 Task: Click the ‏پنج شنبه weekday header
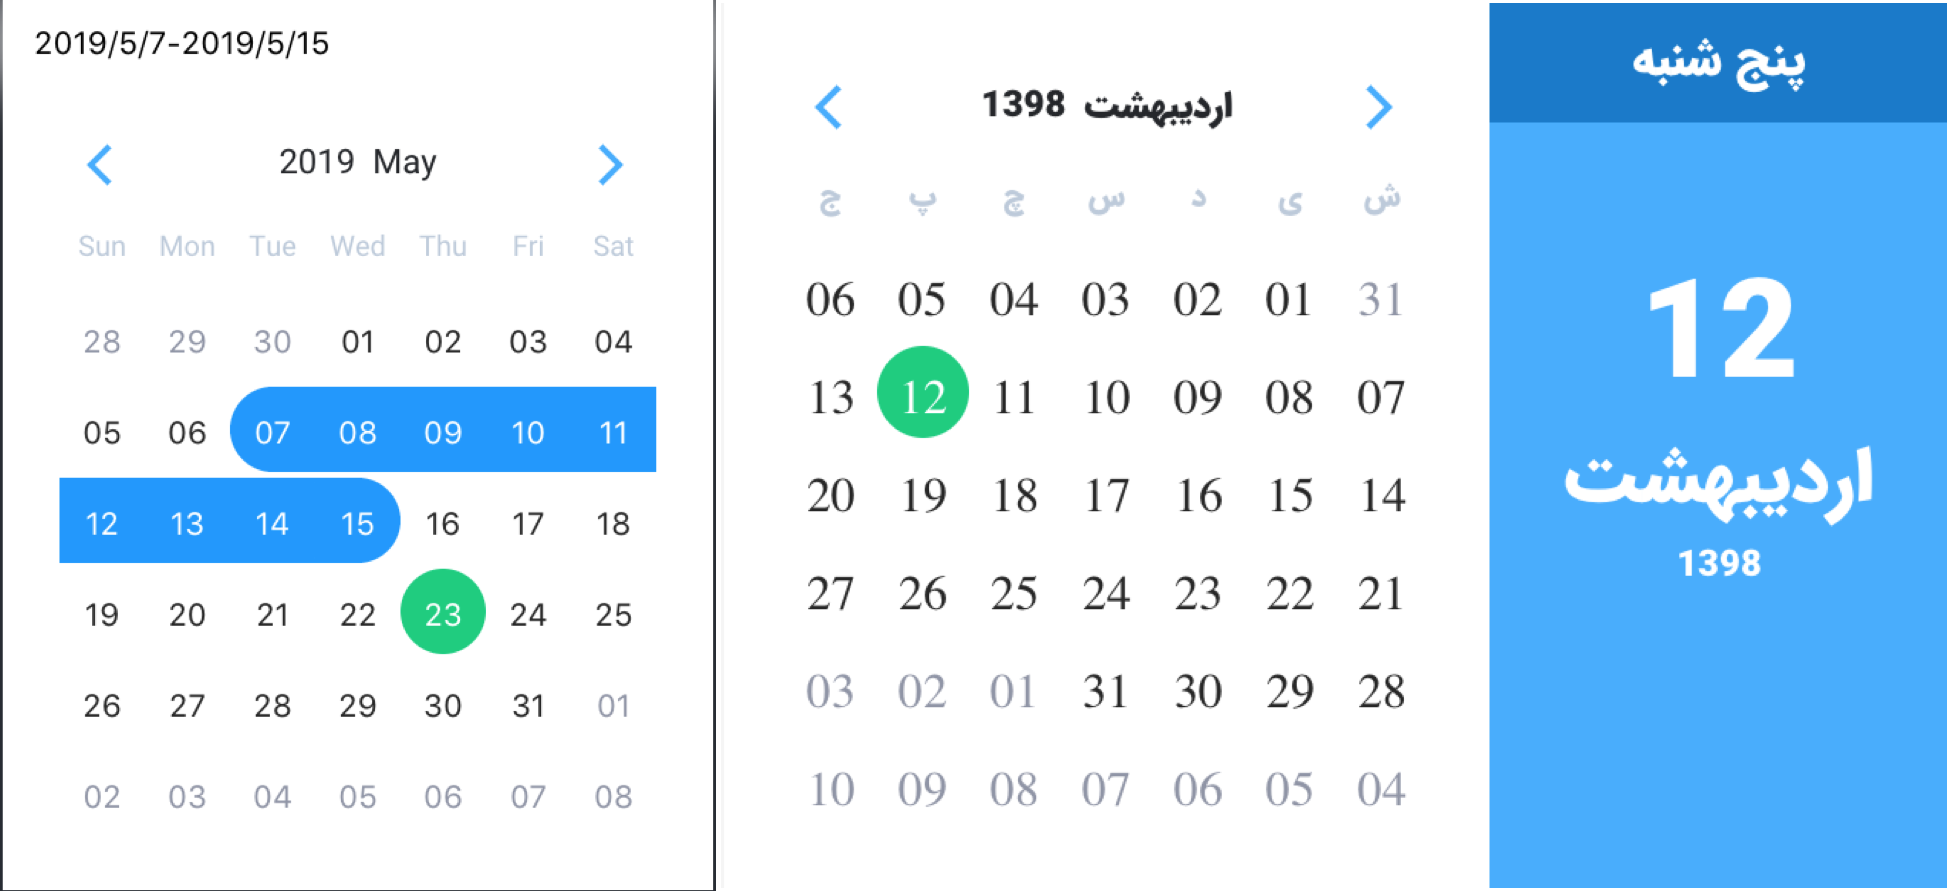pyautogui.click(x=1718, y=62)
